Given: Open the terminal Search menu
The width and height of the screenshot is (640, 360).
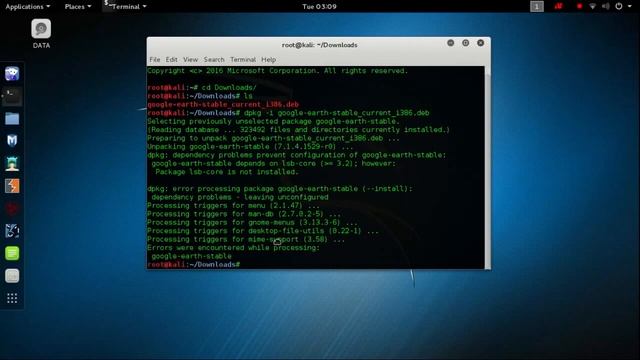Looking at the screenshot, I should [x=214, y=60].
